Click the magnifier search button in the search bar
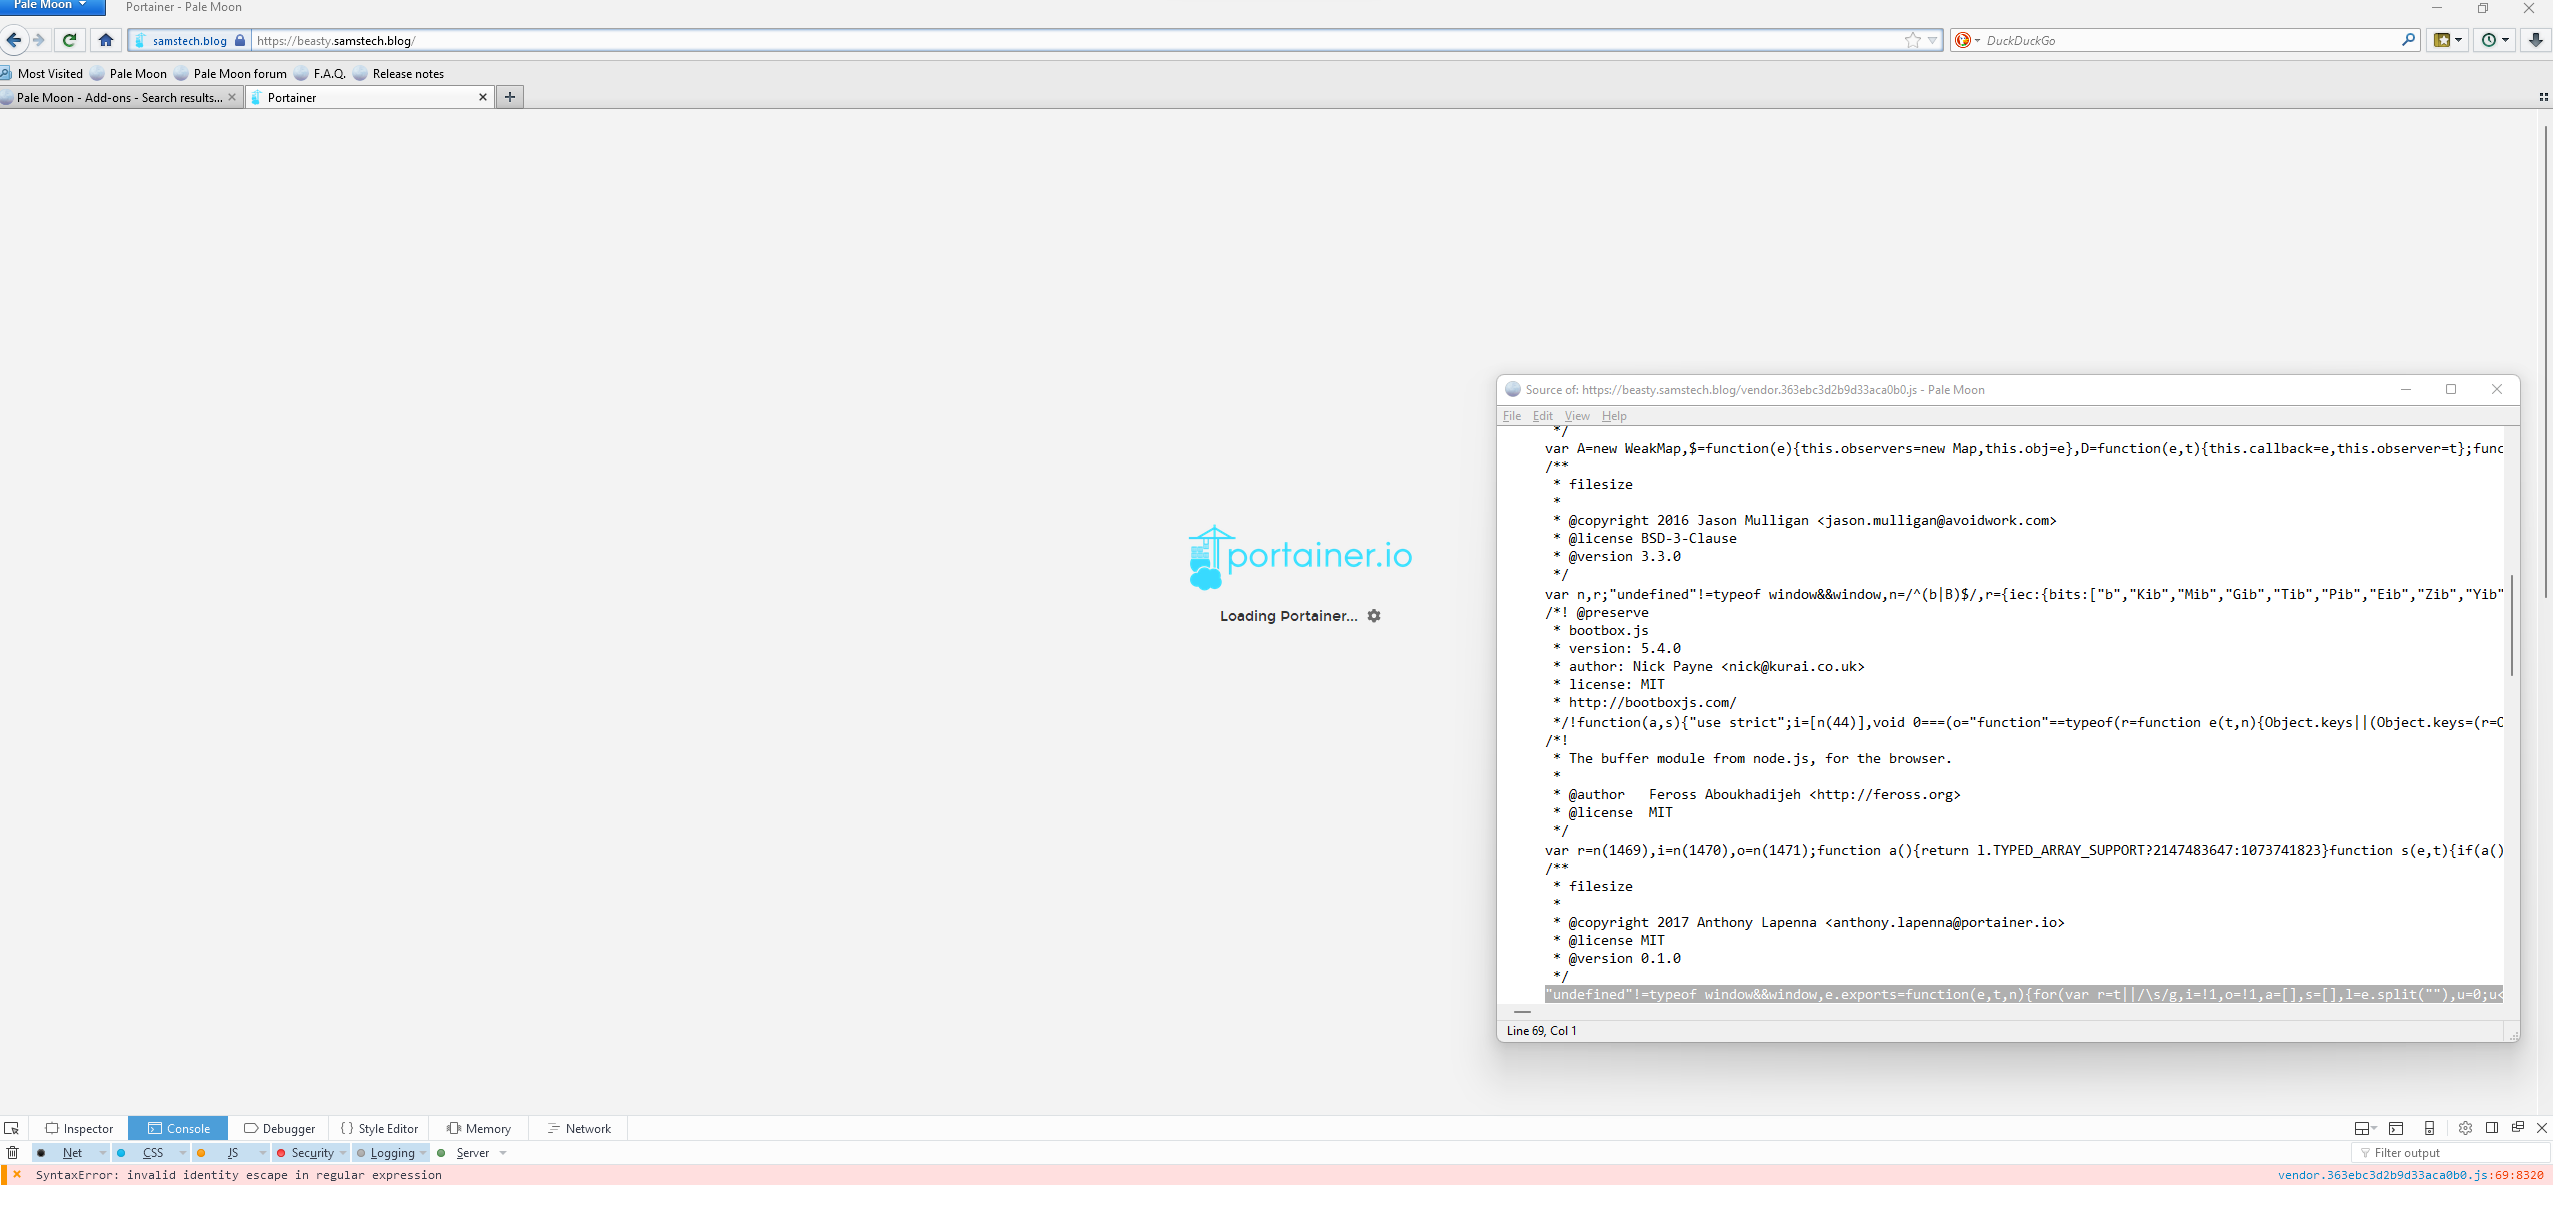Viewport: 2553px width, 1219px height. click(x=2408, y=40)
